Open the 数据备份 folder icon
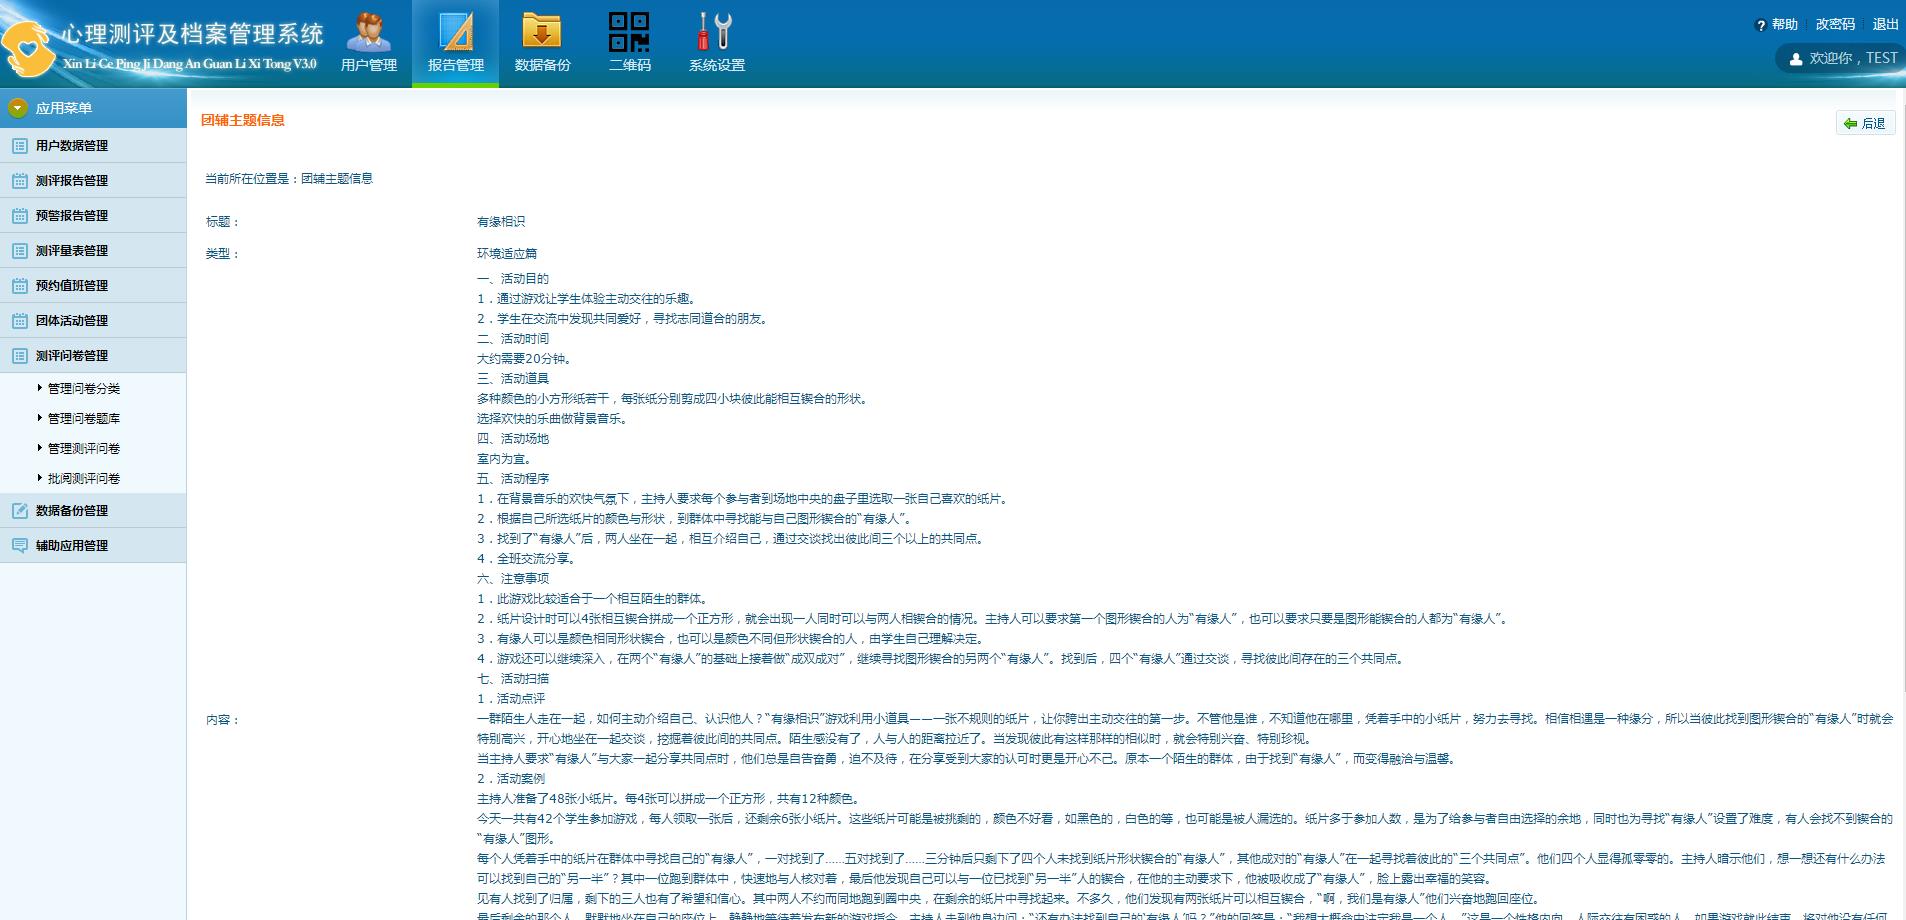 (x=542, y=31)
